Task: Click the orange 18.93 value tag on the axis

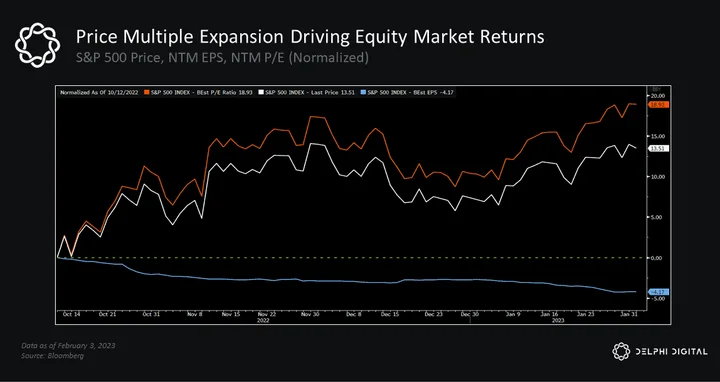Action: point(658,105)
